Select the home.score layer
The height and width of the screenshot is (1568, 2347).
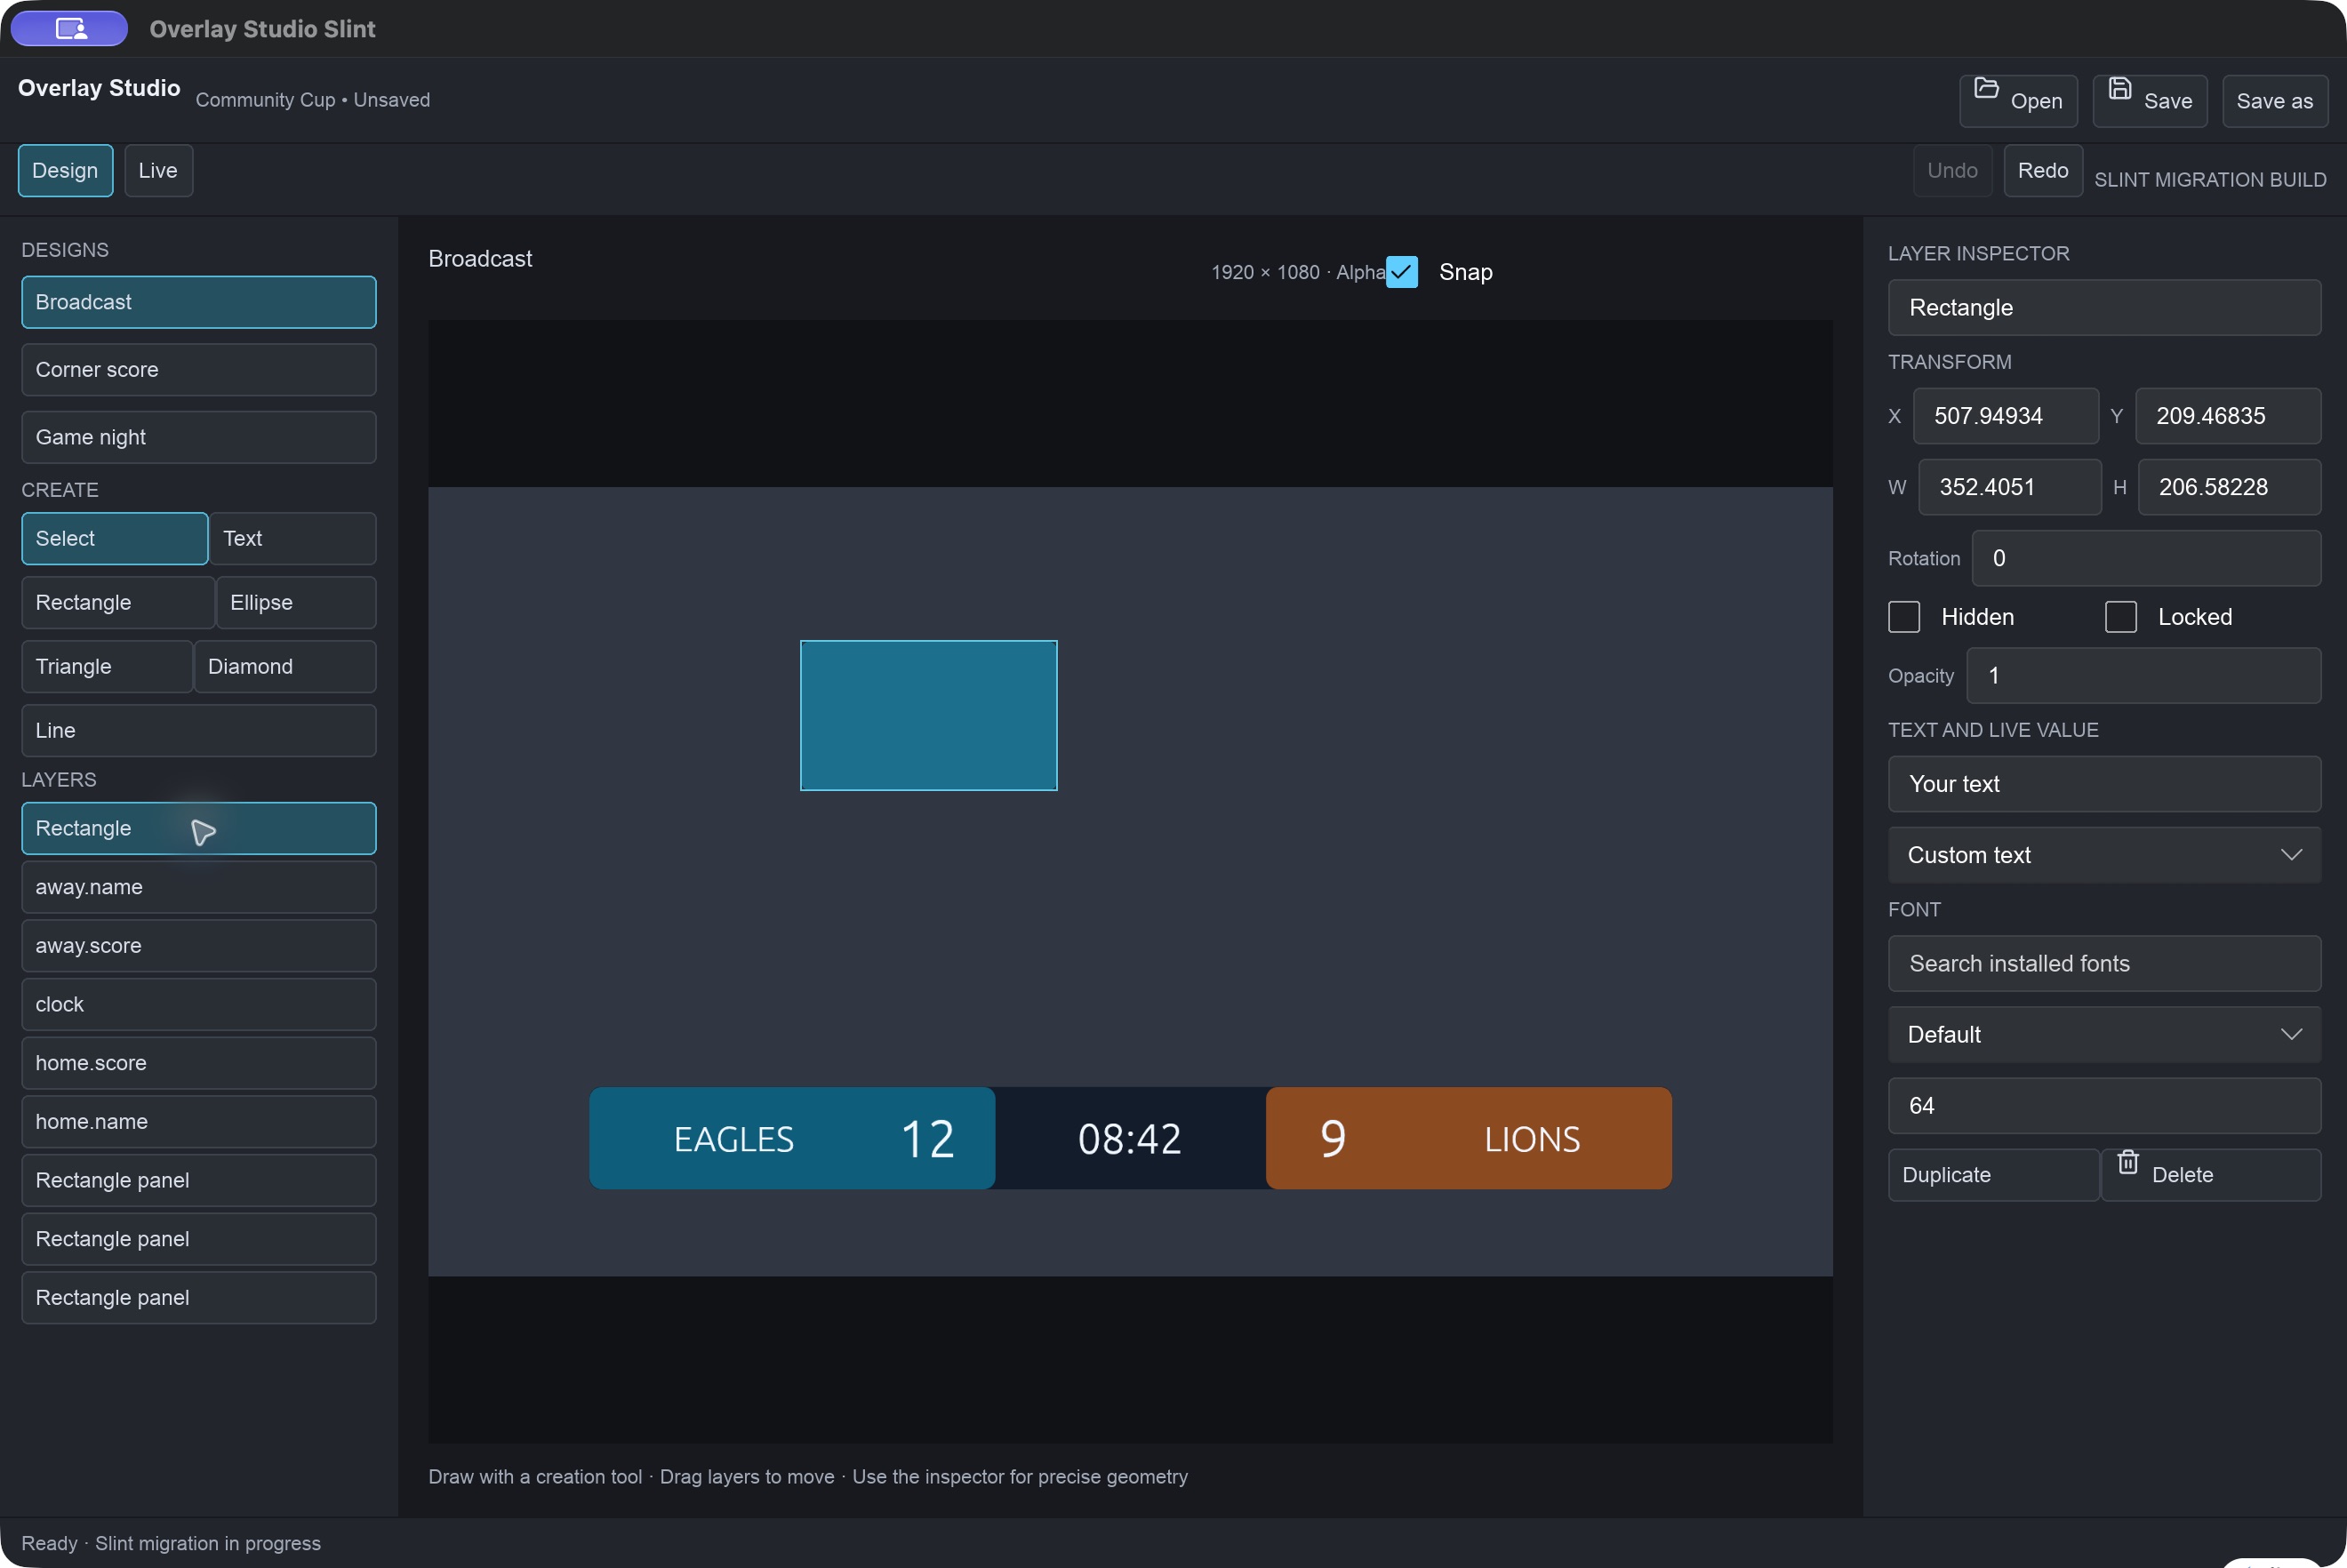(x=199, y=1063)
